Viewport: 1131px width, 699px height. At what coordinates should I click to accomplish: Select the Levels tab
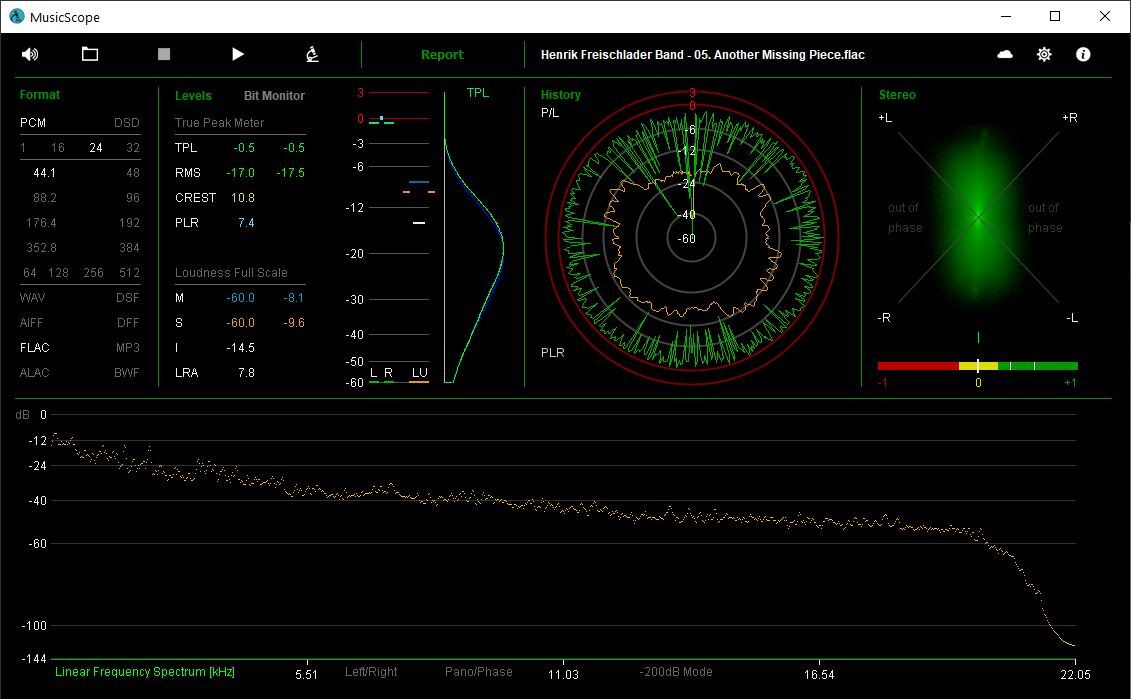point(193,96)
